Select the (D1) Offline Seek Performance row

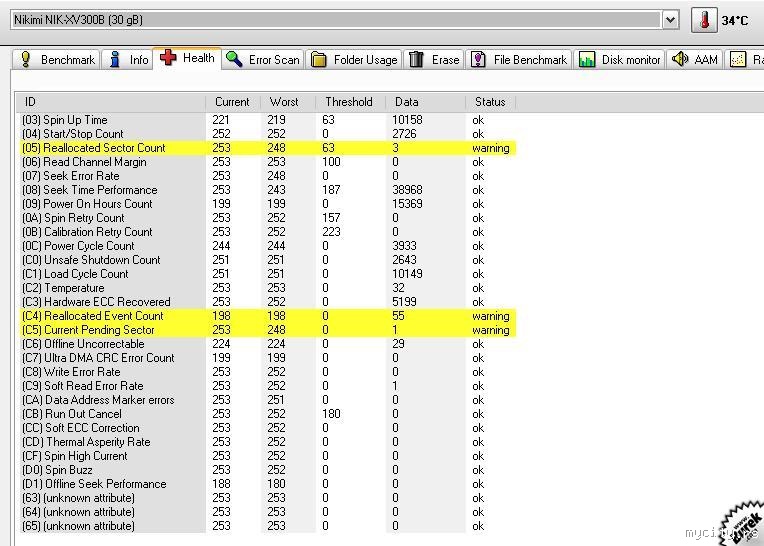pos(267,484)
